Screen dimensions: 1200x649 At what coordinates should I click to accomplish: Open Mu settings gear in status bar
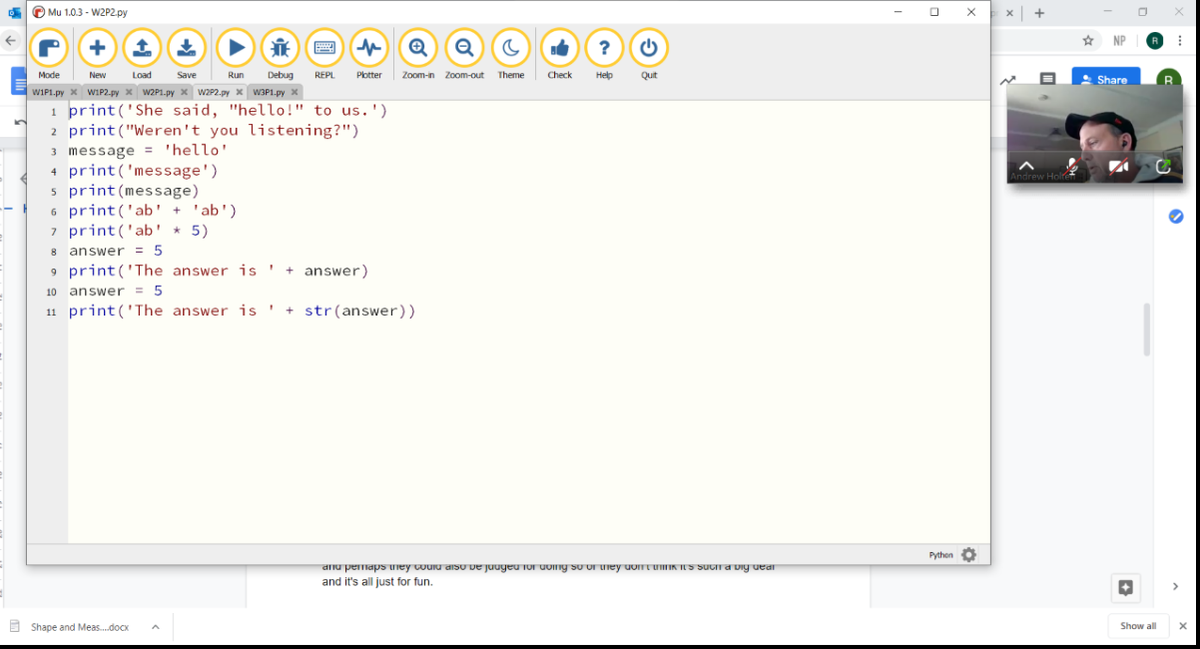pyautogui.click(x=969, y=555)
